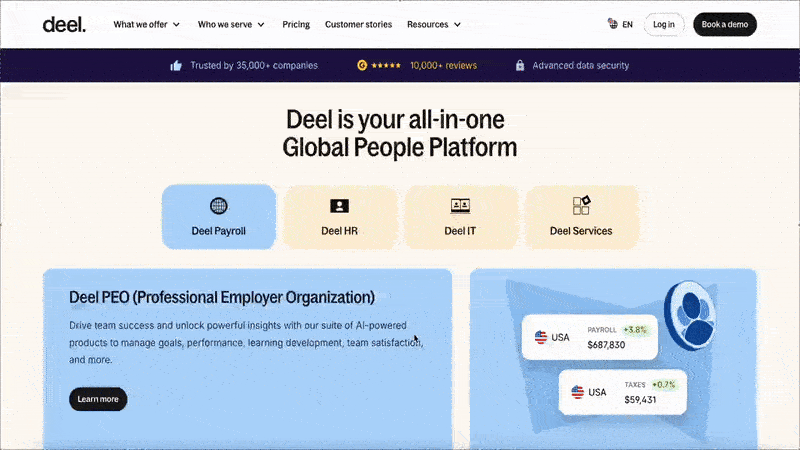Click the Deel Payroll globe icon
The height and width of the screenshot is (450, 800).
[x=219, y=206]
